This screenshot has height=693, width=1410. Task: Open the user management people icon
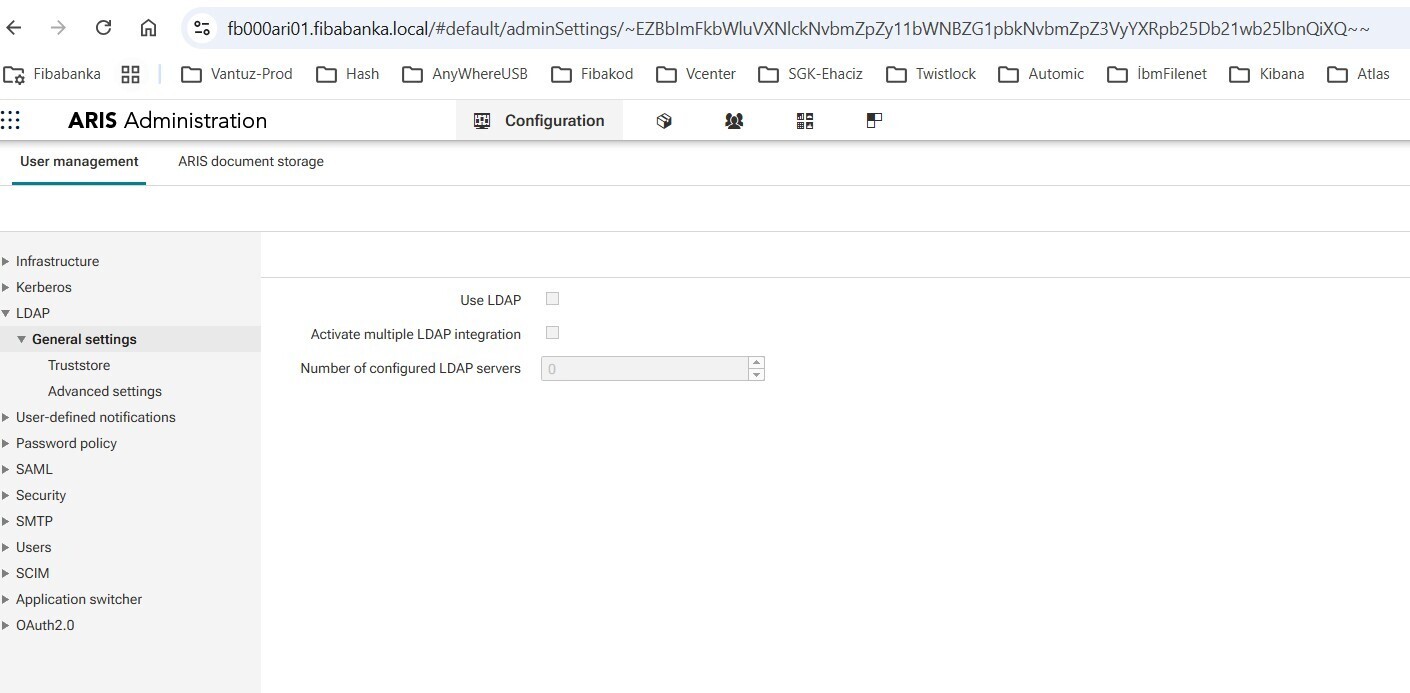734,121
